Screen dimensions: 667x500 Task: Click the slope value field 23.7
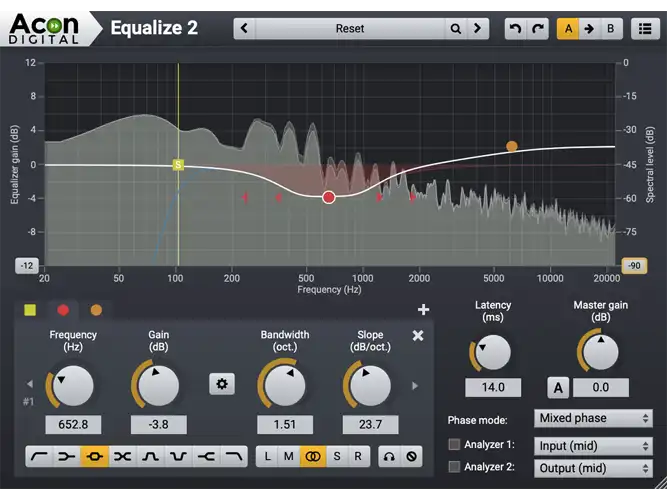[x=371, y=424]
